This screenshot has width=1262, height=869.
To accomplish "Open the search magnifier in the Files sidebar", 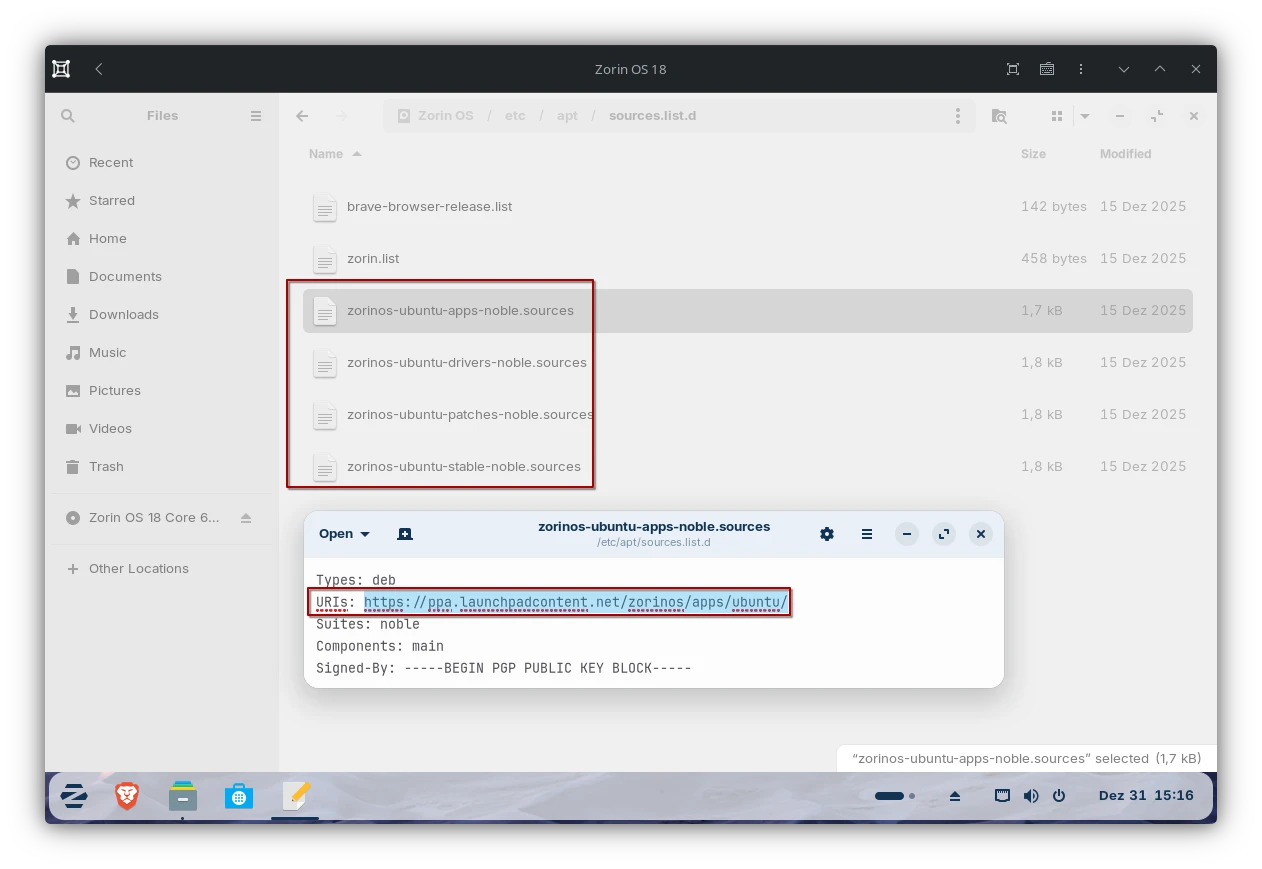I will click(x=67, y=116).
